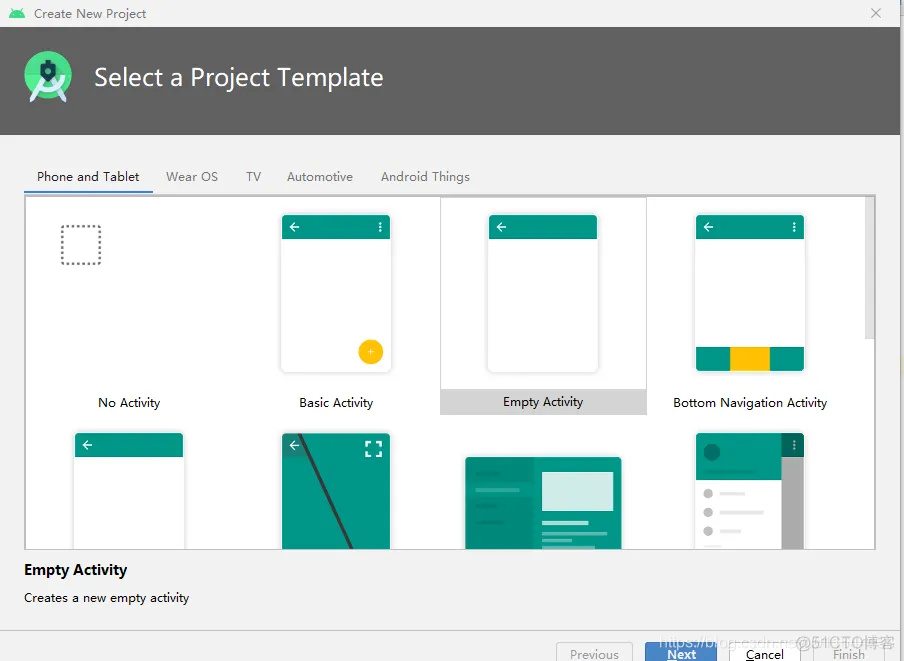Click the "Bottom Navigation Activity" label

click(750, 403)
